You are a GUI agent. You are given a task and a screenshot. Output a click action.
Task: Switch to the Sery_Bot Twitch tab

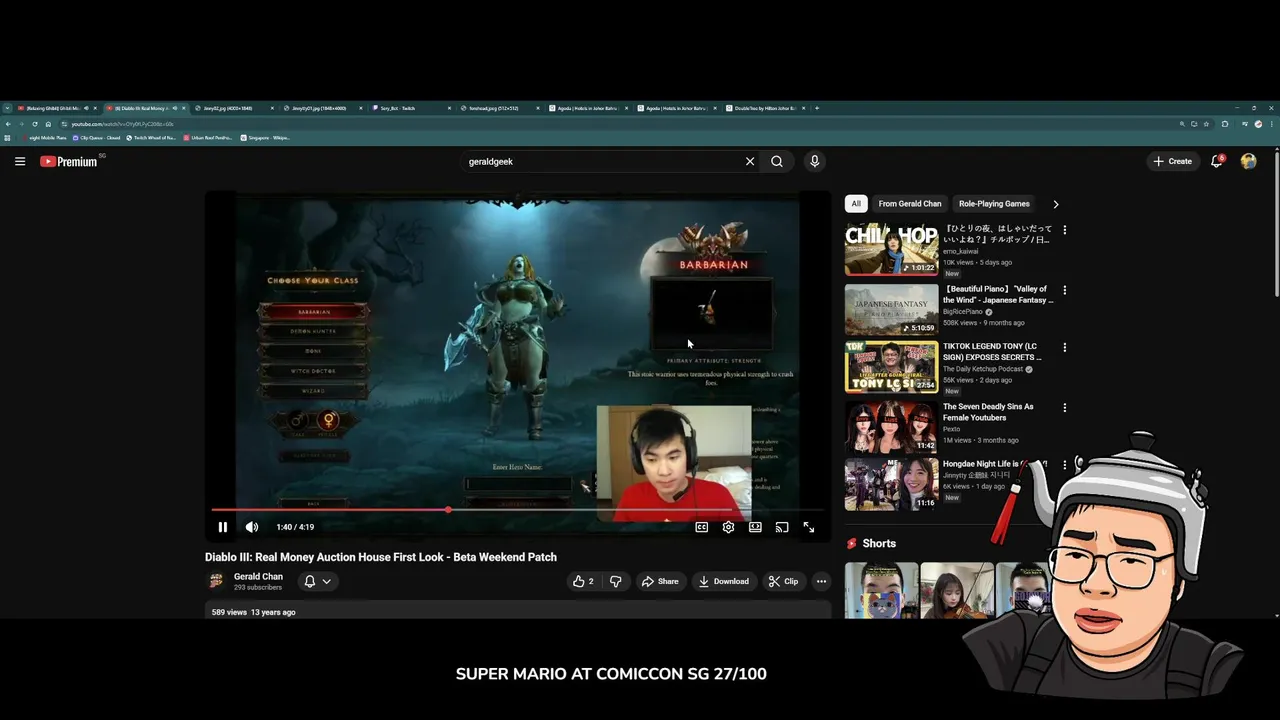410,108
